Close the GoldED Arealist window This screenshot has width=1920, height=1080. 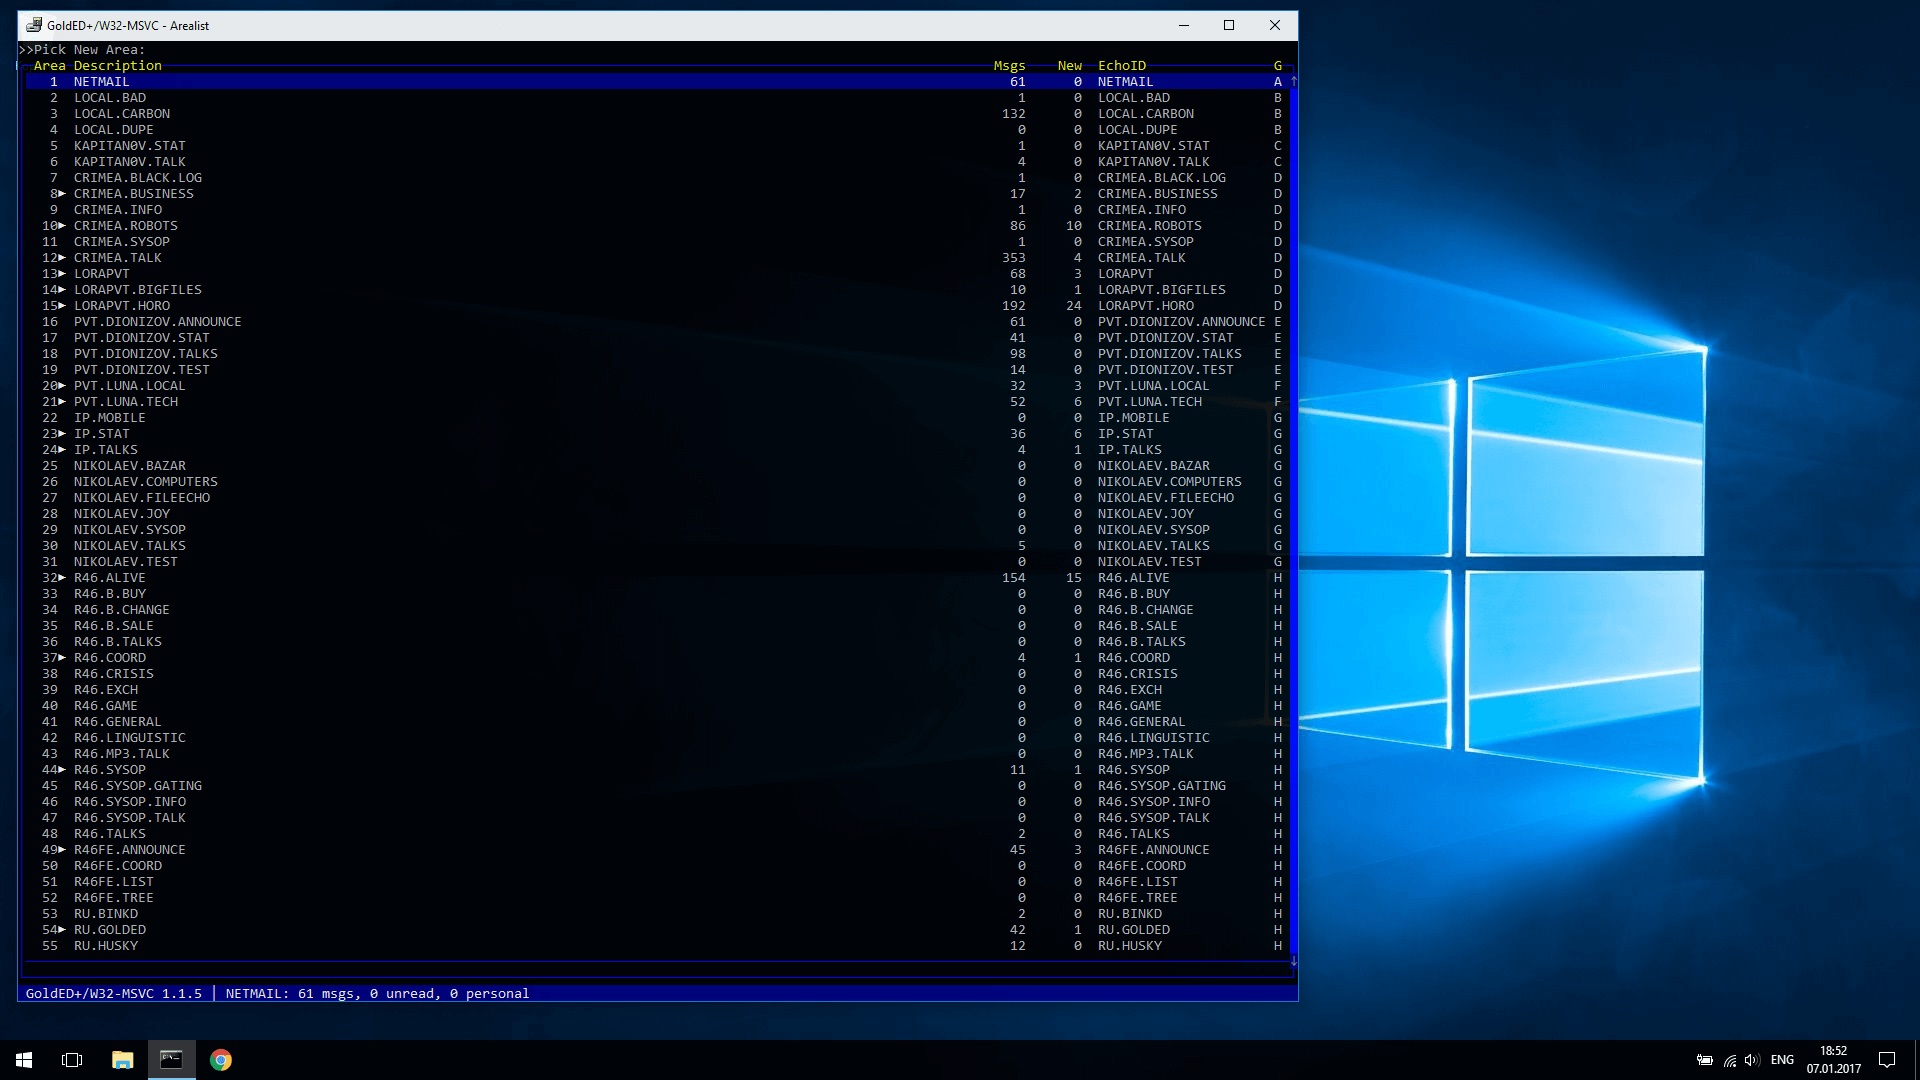click(1275, 25)
